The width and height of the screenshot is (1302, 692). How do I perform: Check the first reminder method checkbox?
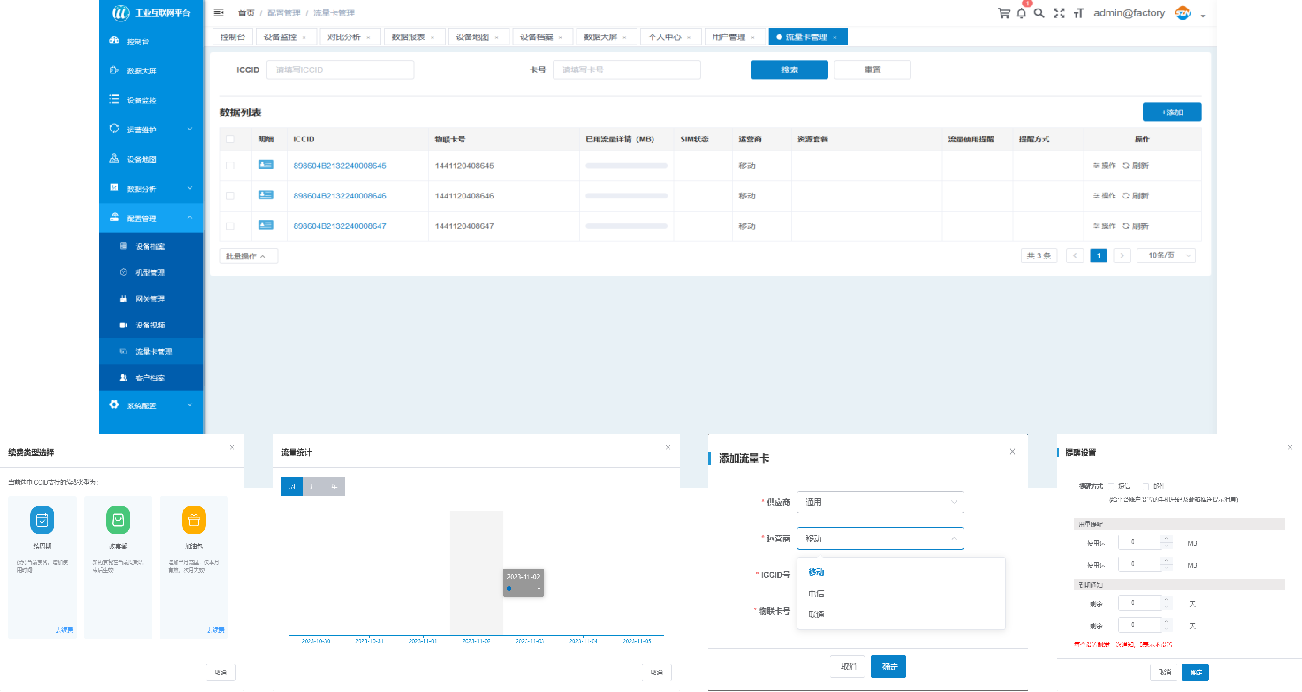click(1111, 486)
